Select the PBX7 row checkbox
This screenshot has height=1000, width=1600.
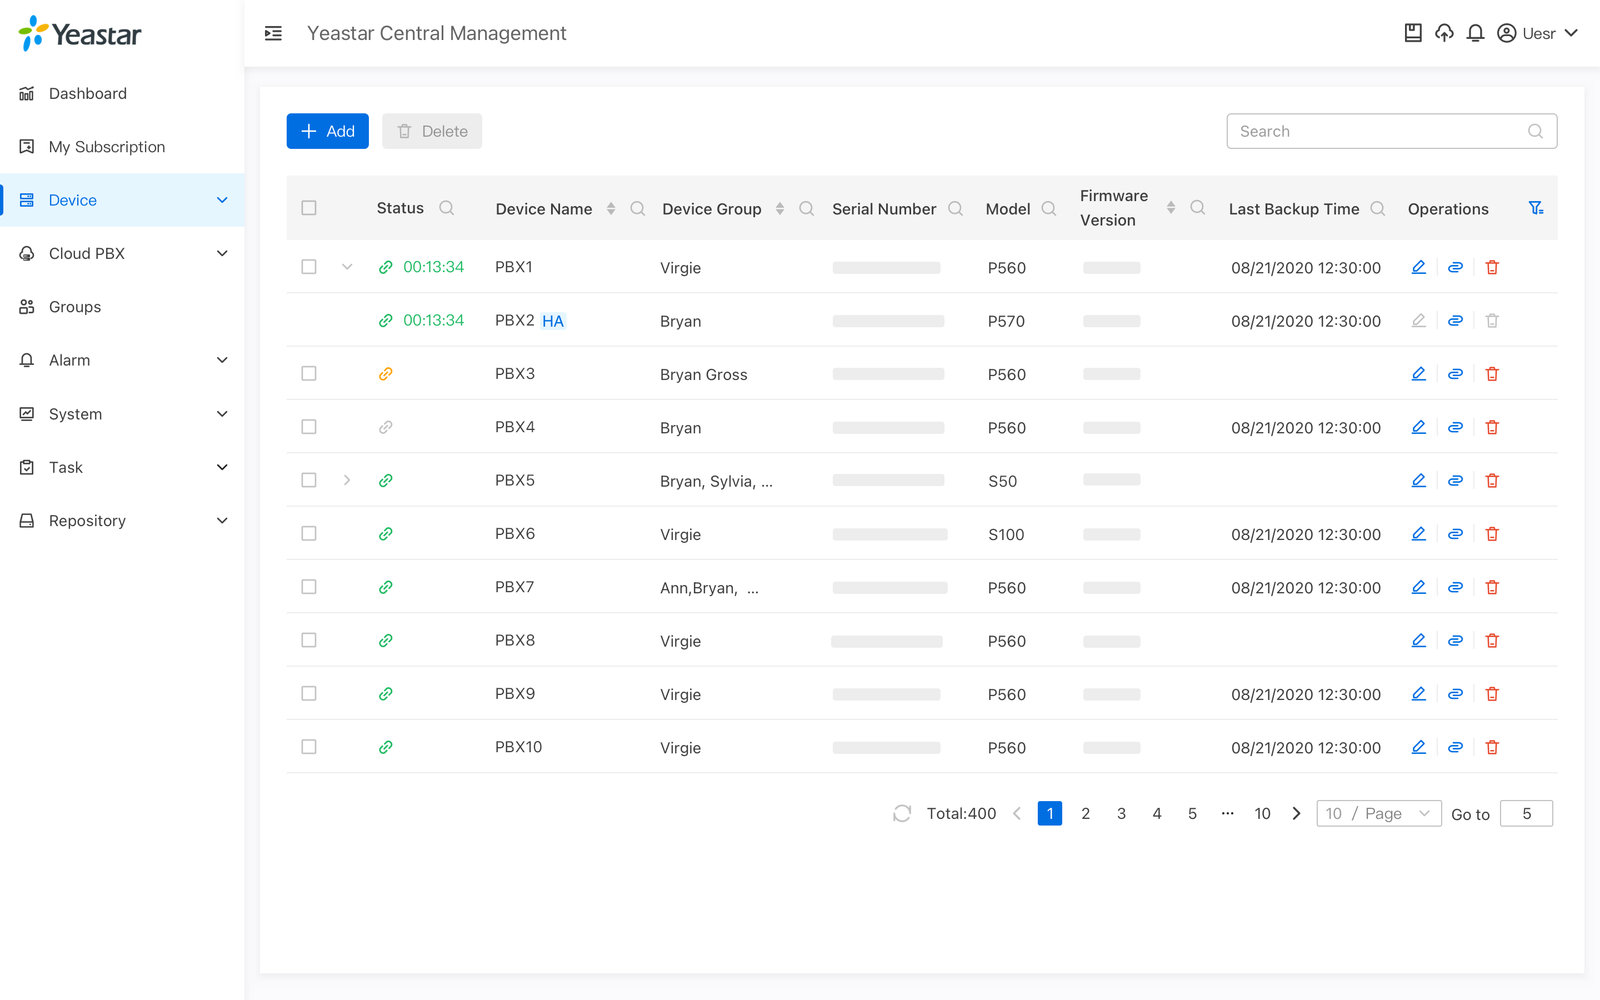(309, 587)
